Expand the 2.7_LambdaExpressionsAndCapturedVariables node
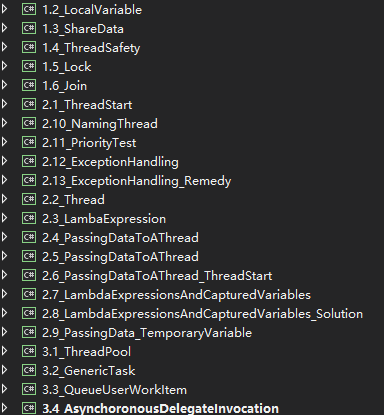 pyautogui.click(x=4, y=294)
